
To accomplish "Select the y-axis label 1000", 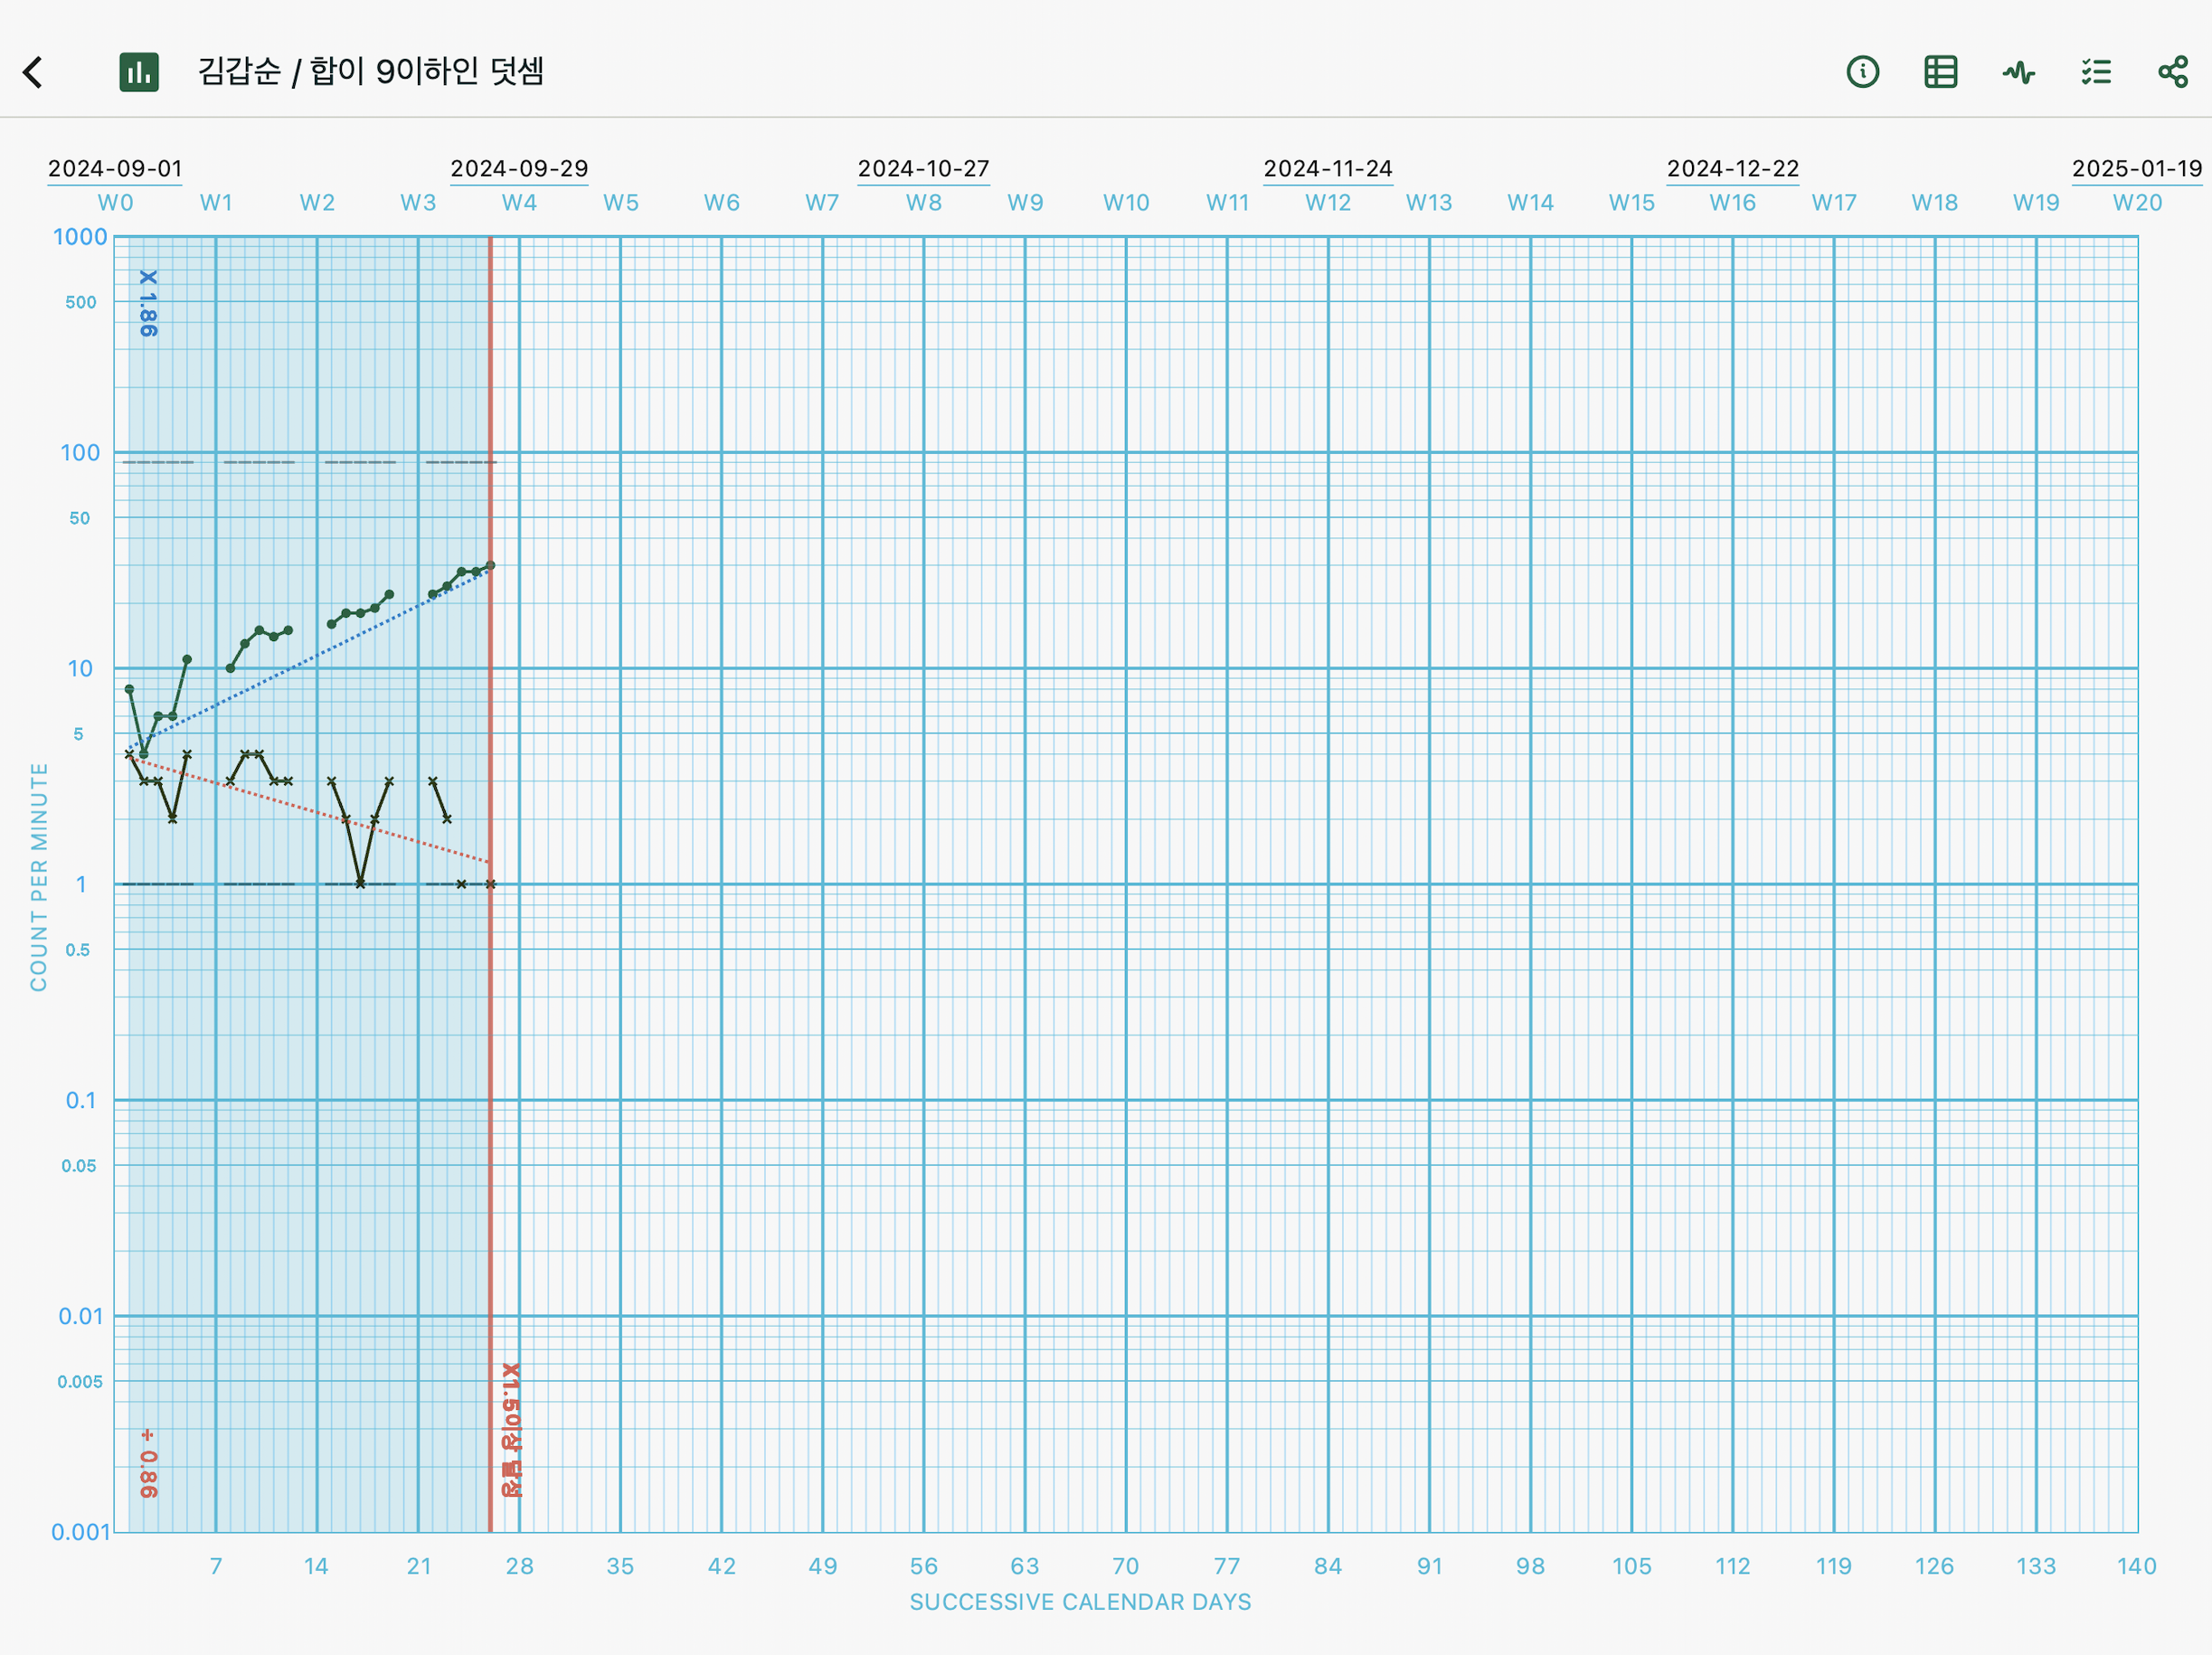I will coord(80,237).
